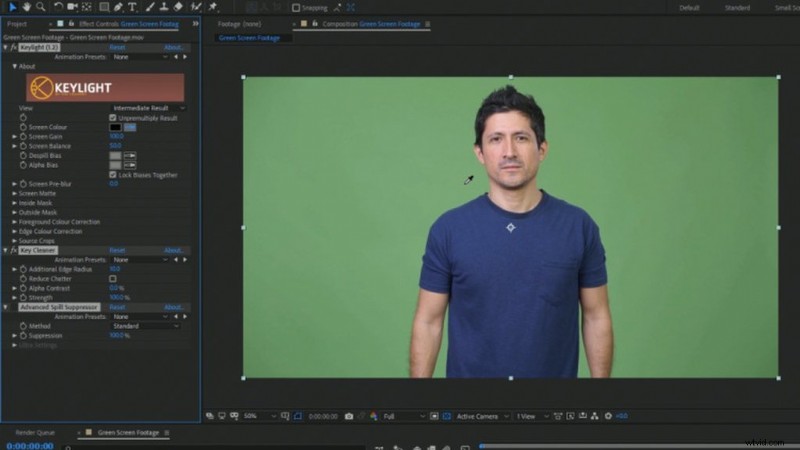
Task: Select the Rectangle shape tool
Action: [104, 7]
